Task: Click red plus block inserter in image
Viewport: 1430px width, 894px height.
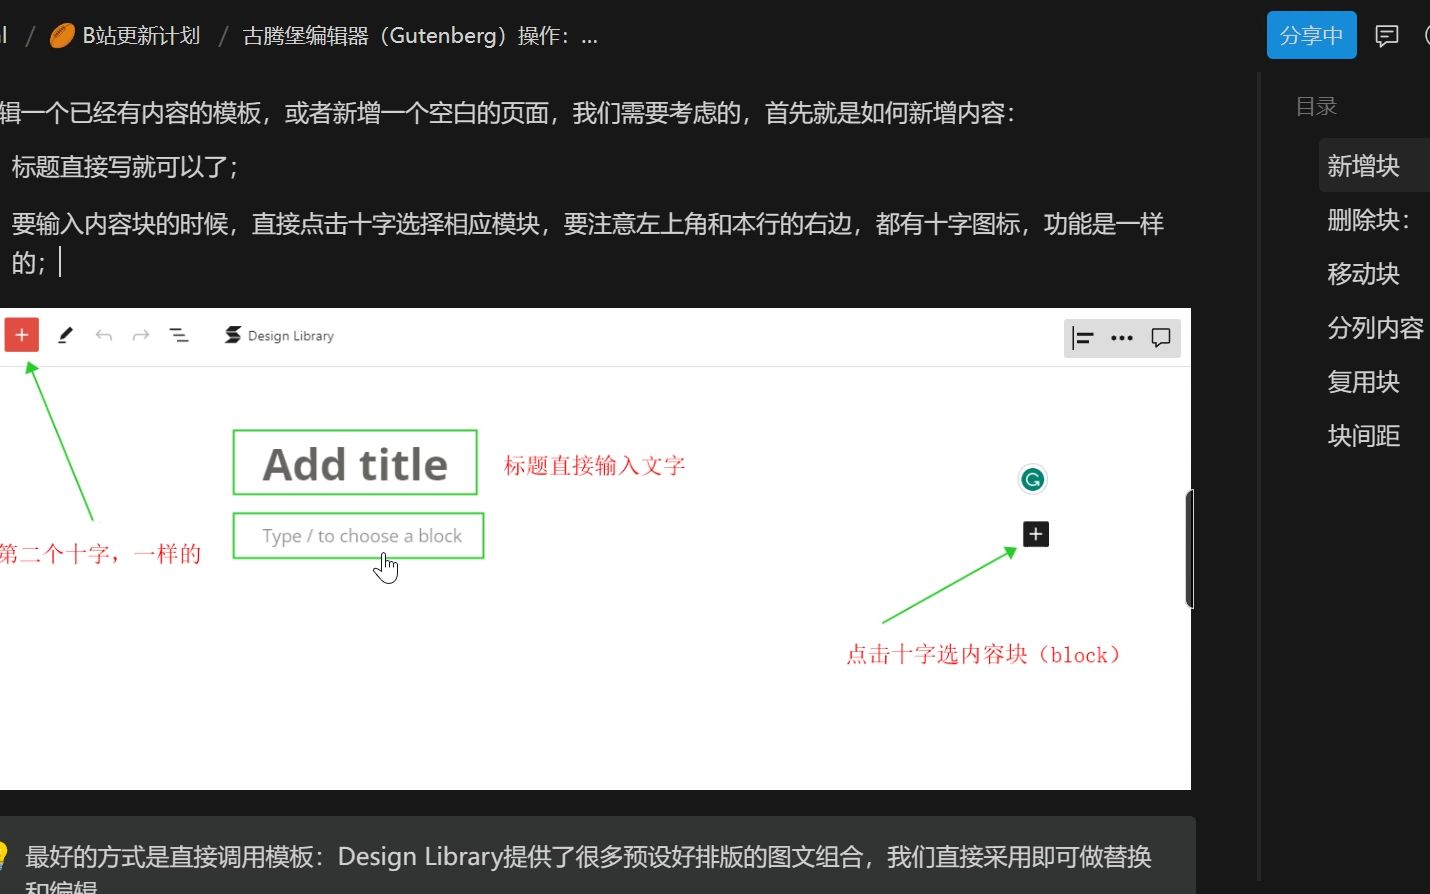Action: click(x=22, y=335)
